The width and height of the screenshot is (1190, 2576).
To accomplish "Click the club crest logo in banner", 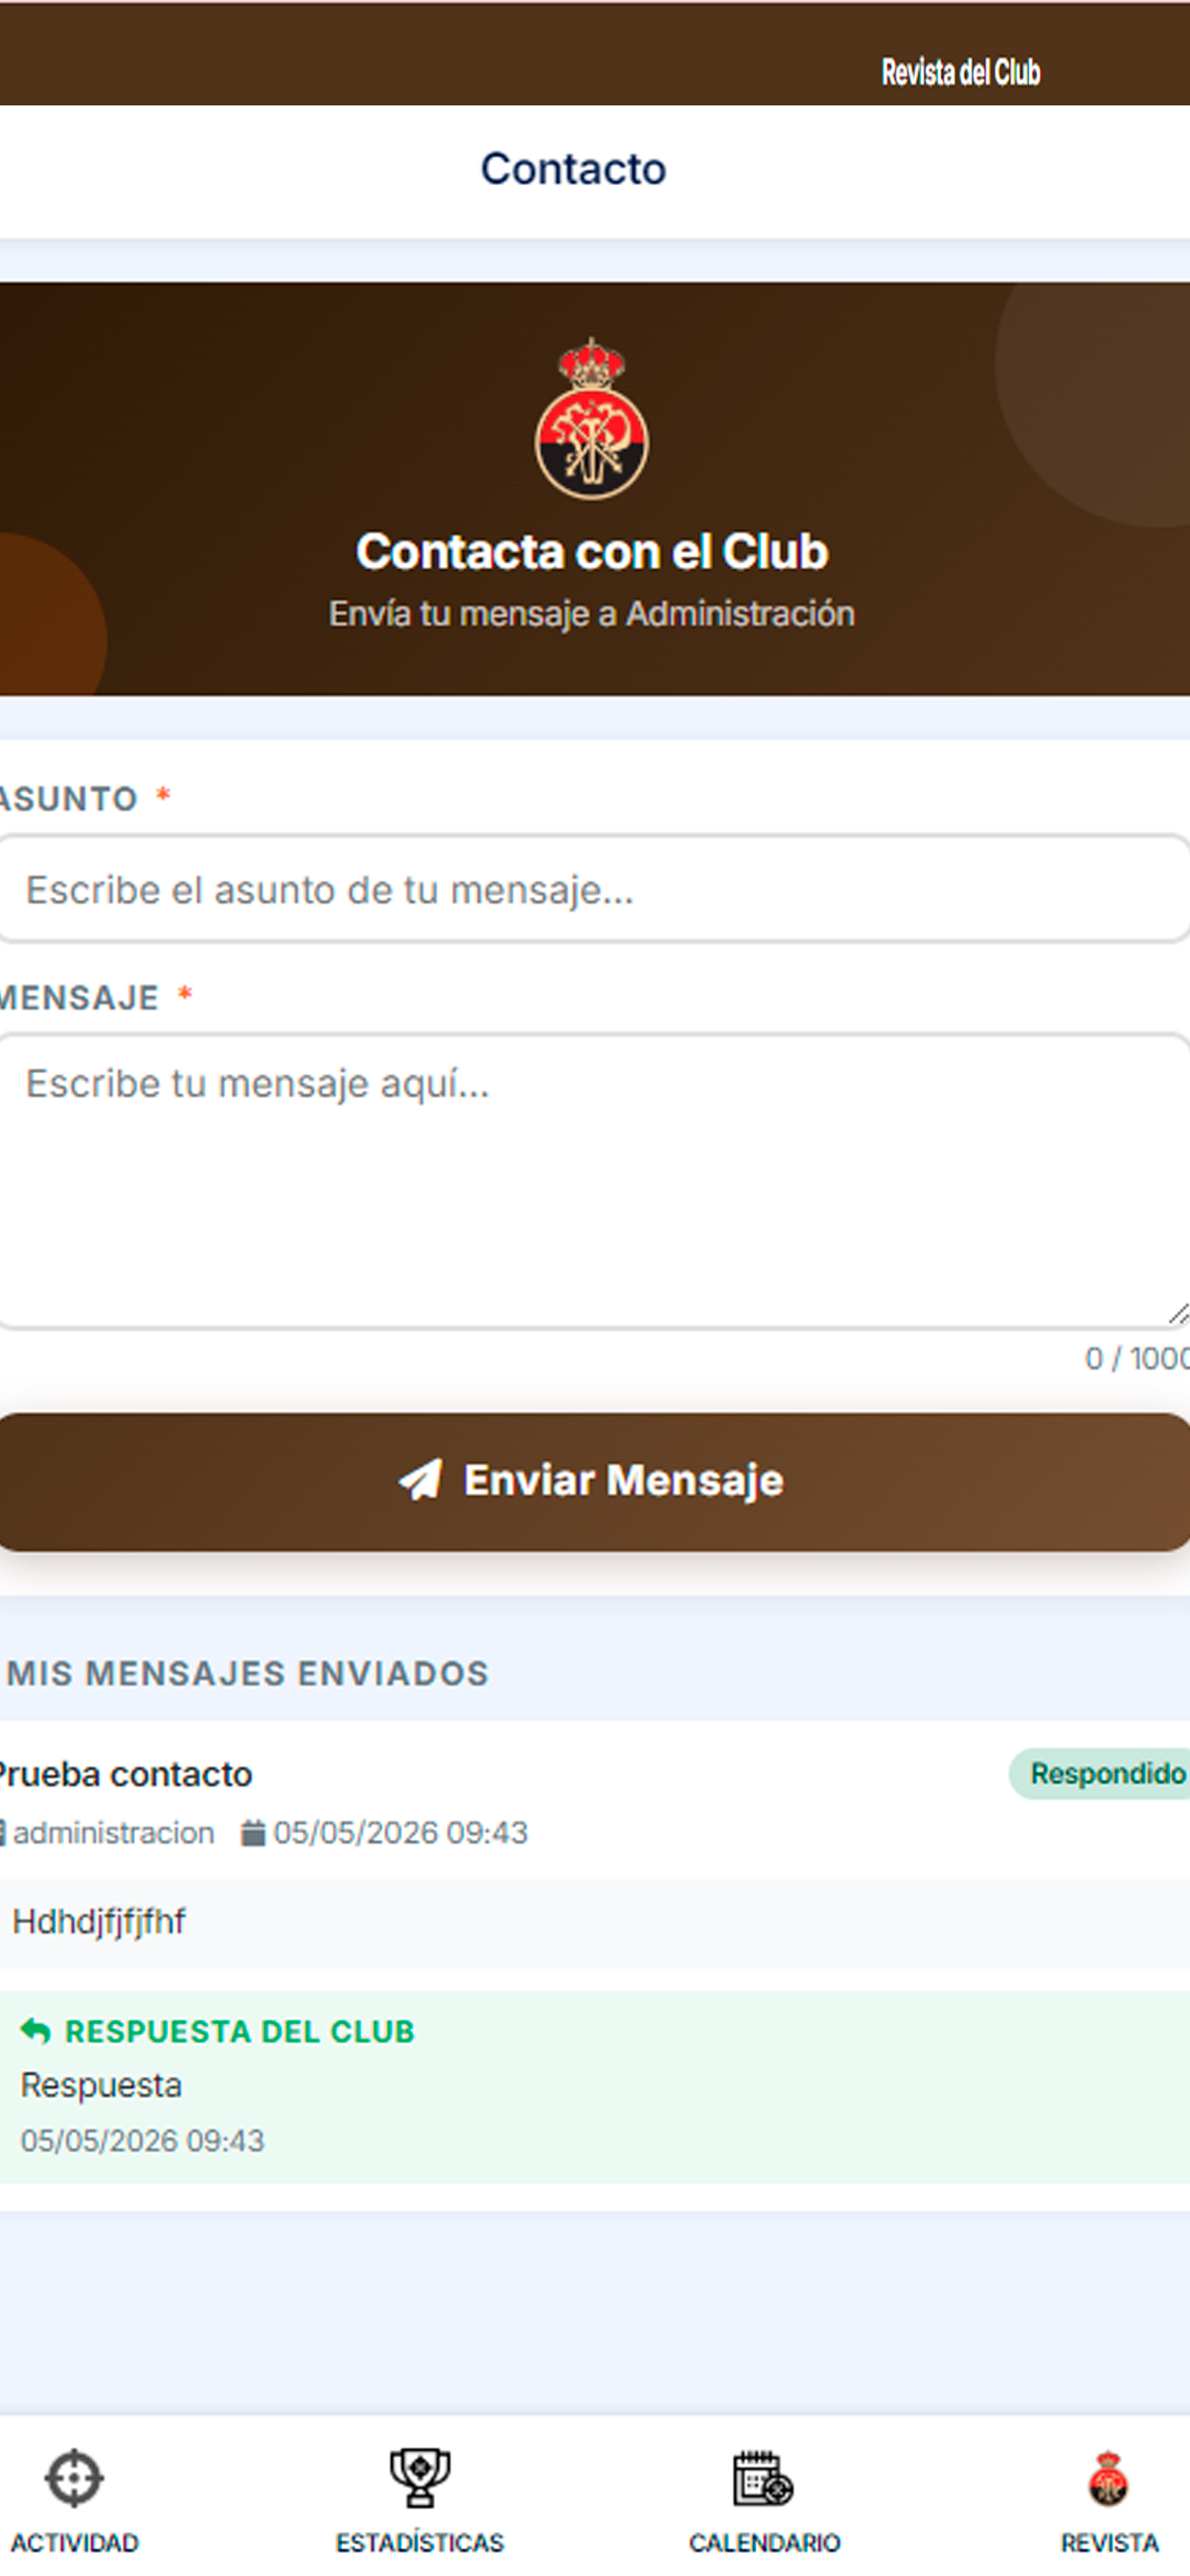I will [592, 419].
